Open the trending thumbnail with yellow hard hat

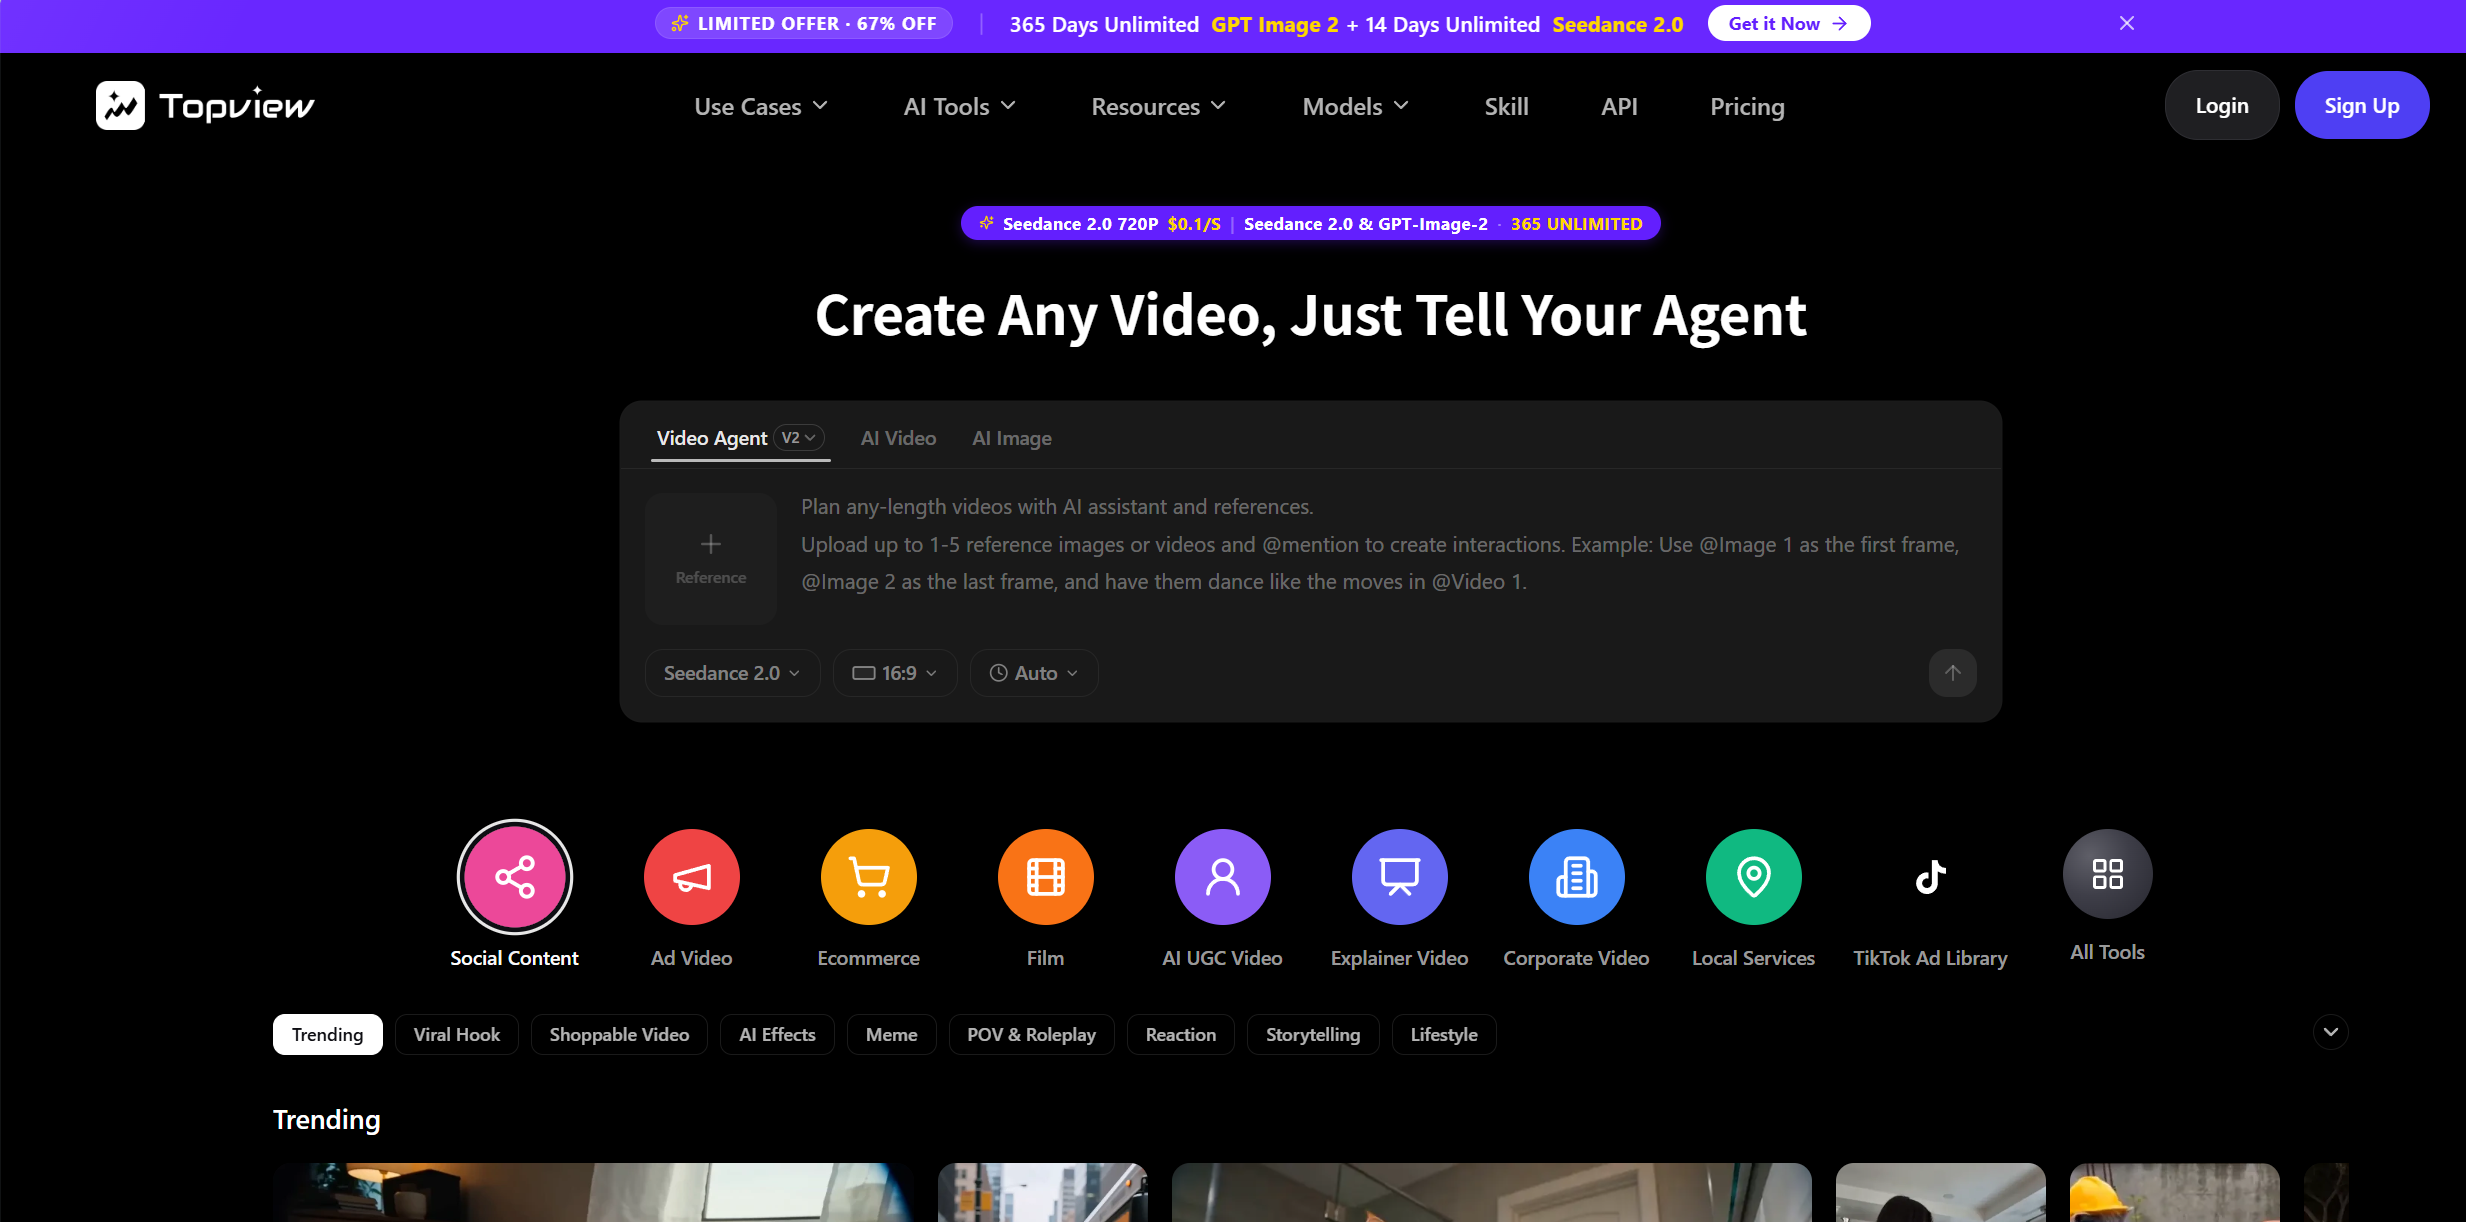2175,1192
